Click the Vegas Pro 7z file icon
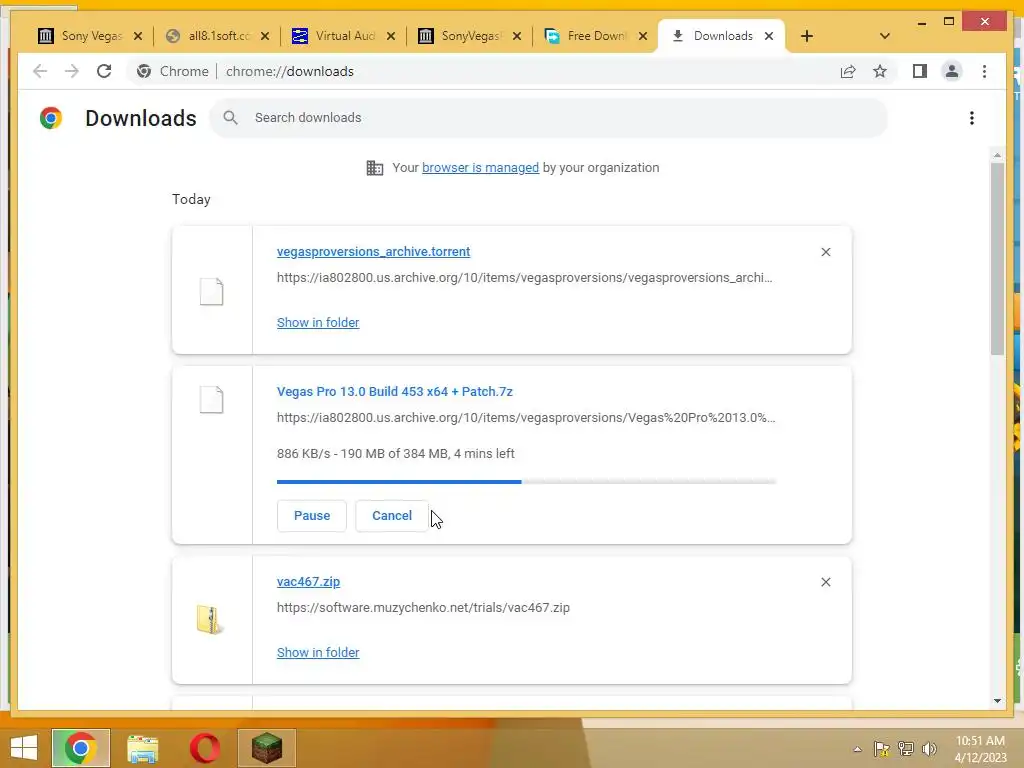This screenshot has width=1024, height=768. pos(211,400)
